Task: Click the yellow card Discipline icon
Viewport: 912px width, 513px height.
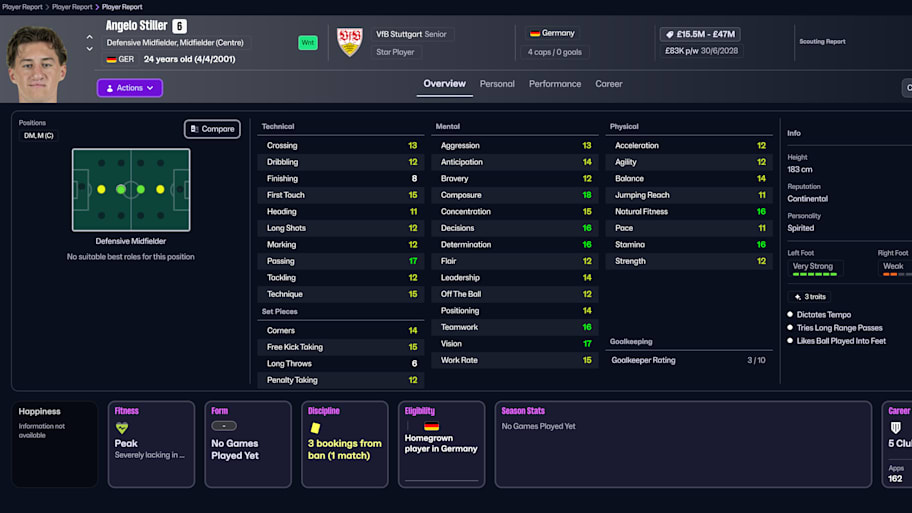Action: click(315, 428)
